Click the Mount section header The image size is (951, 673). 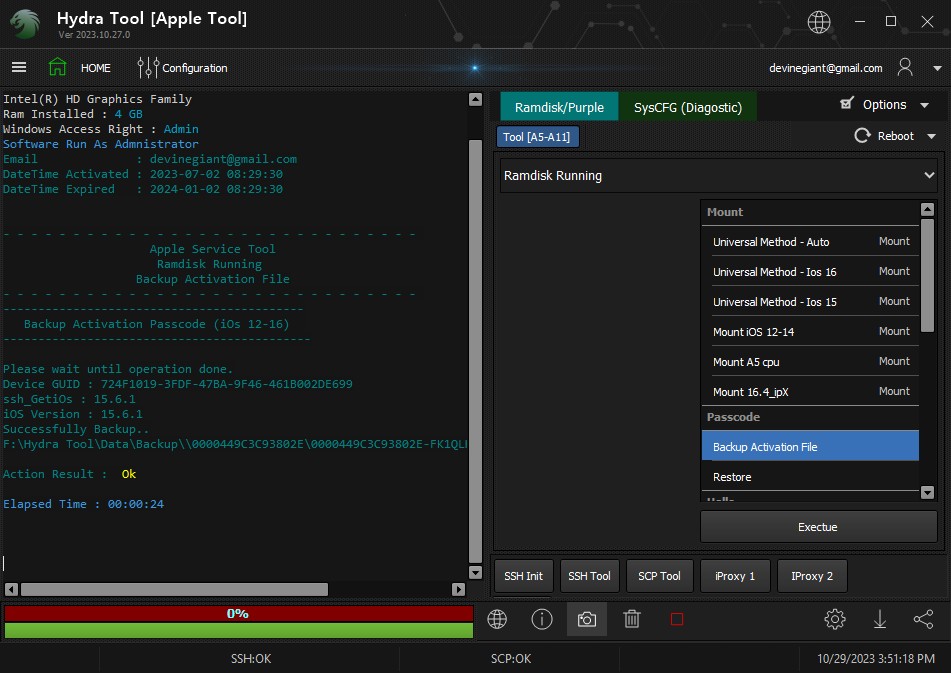[810, 212]
